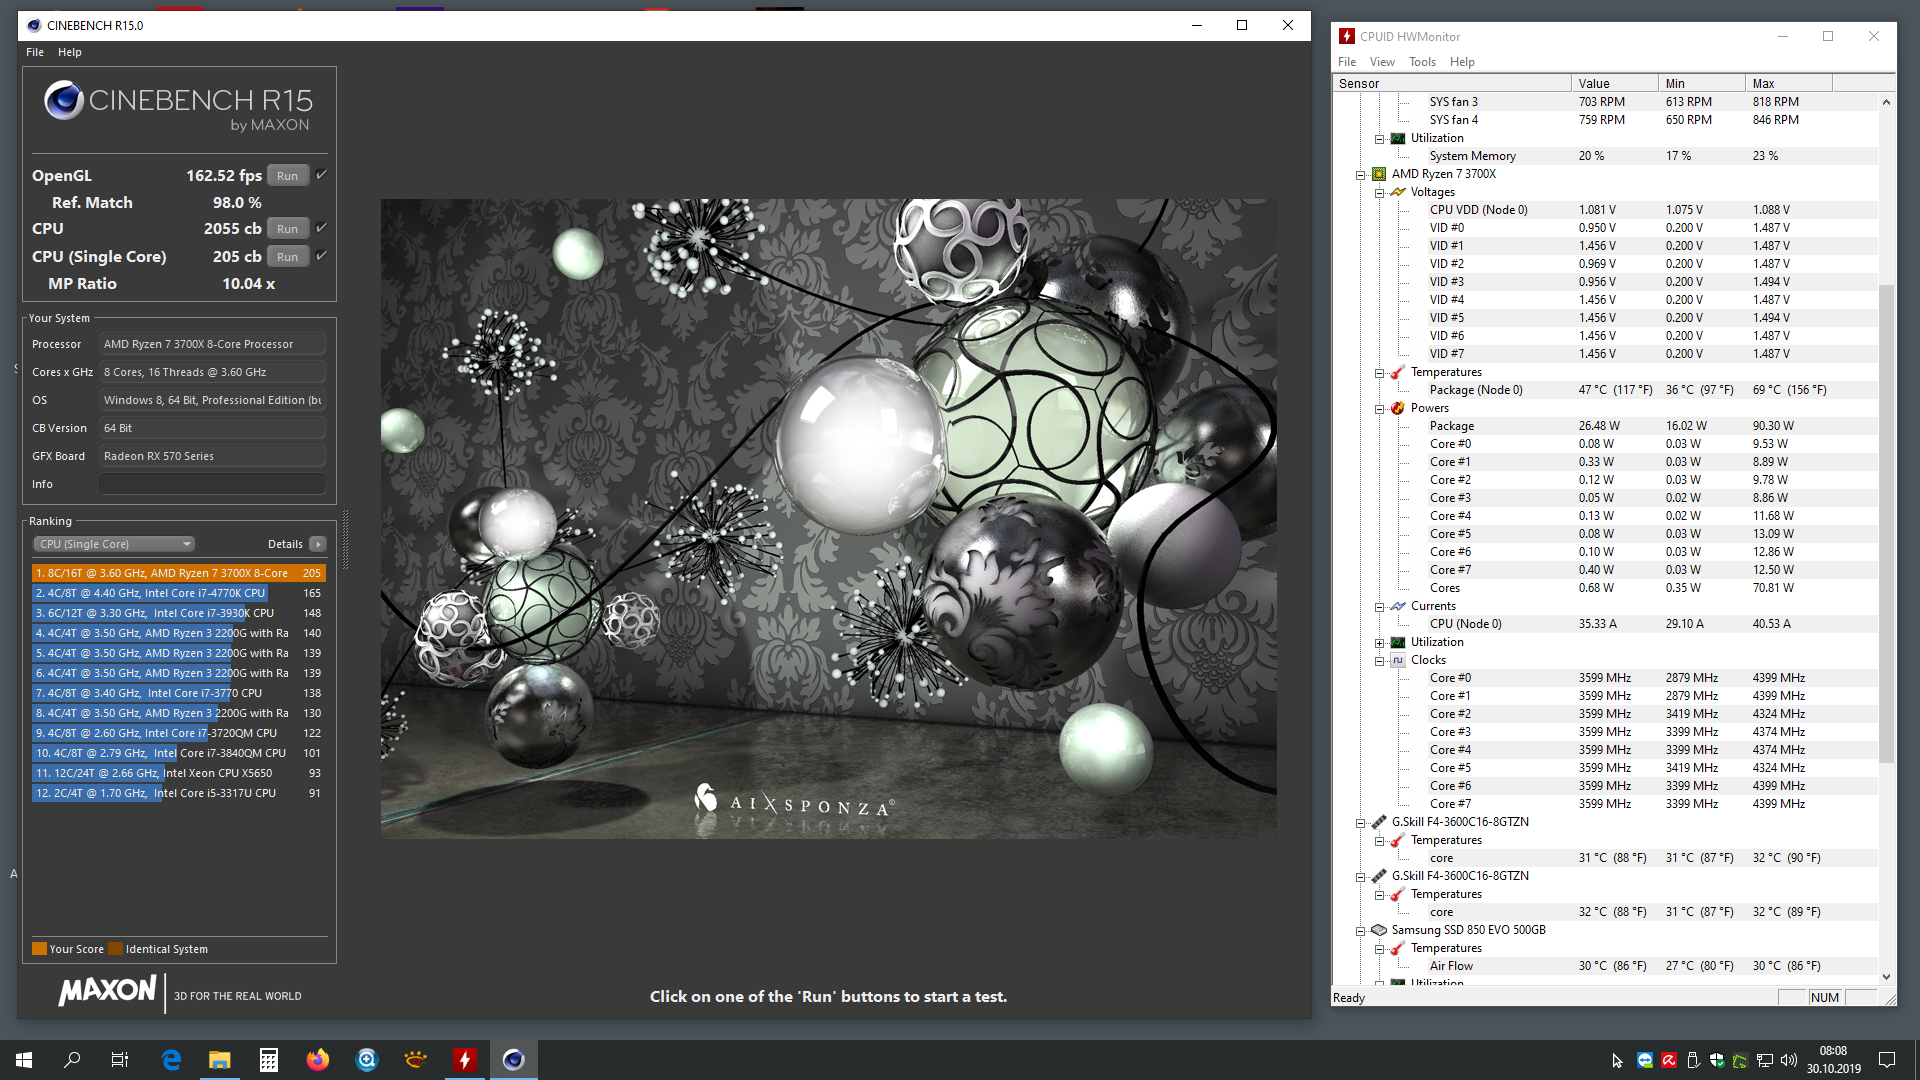This screenshot has width=1920, height=1080.
Task: Collapse the AMD Ryzen 7 3700X node
Action: click(1360, 175)
